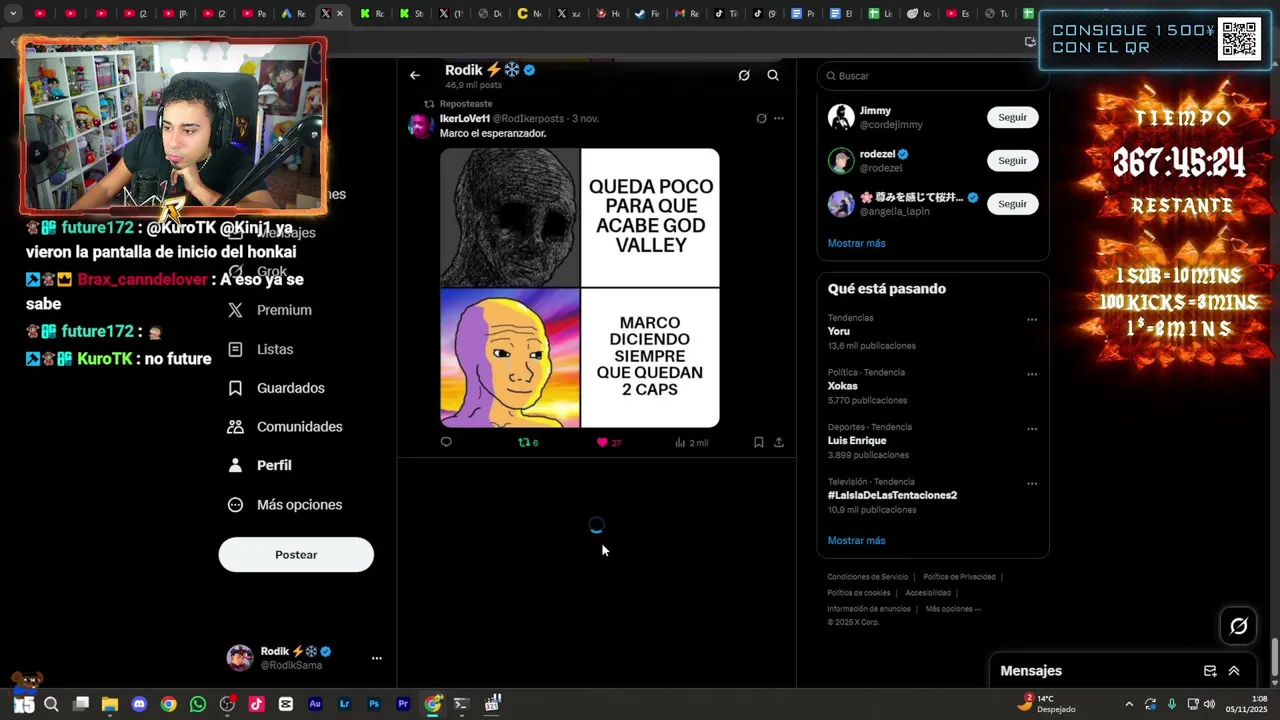Undo repost showing 6 reposts

528,442
